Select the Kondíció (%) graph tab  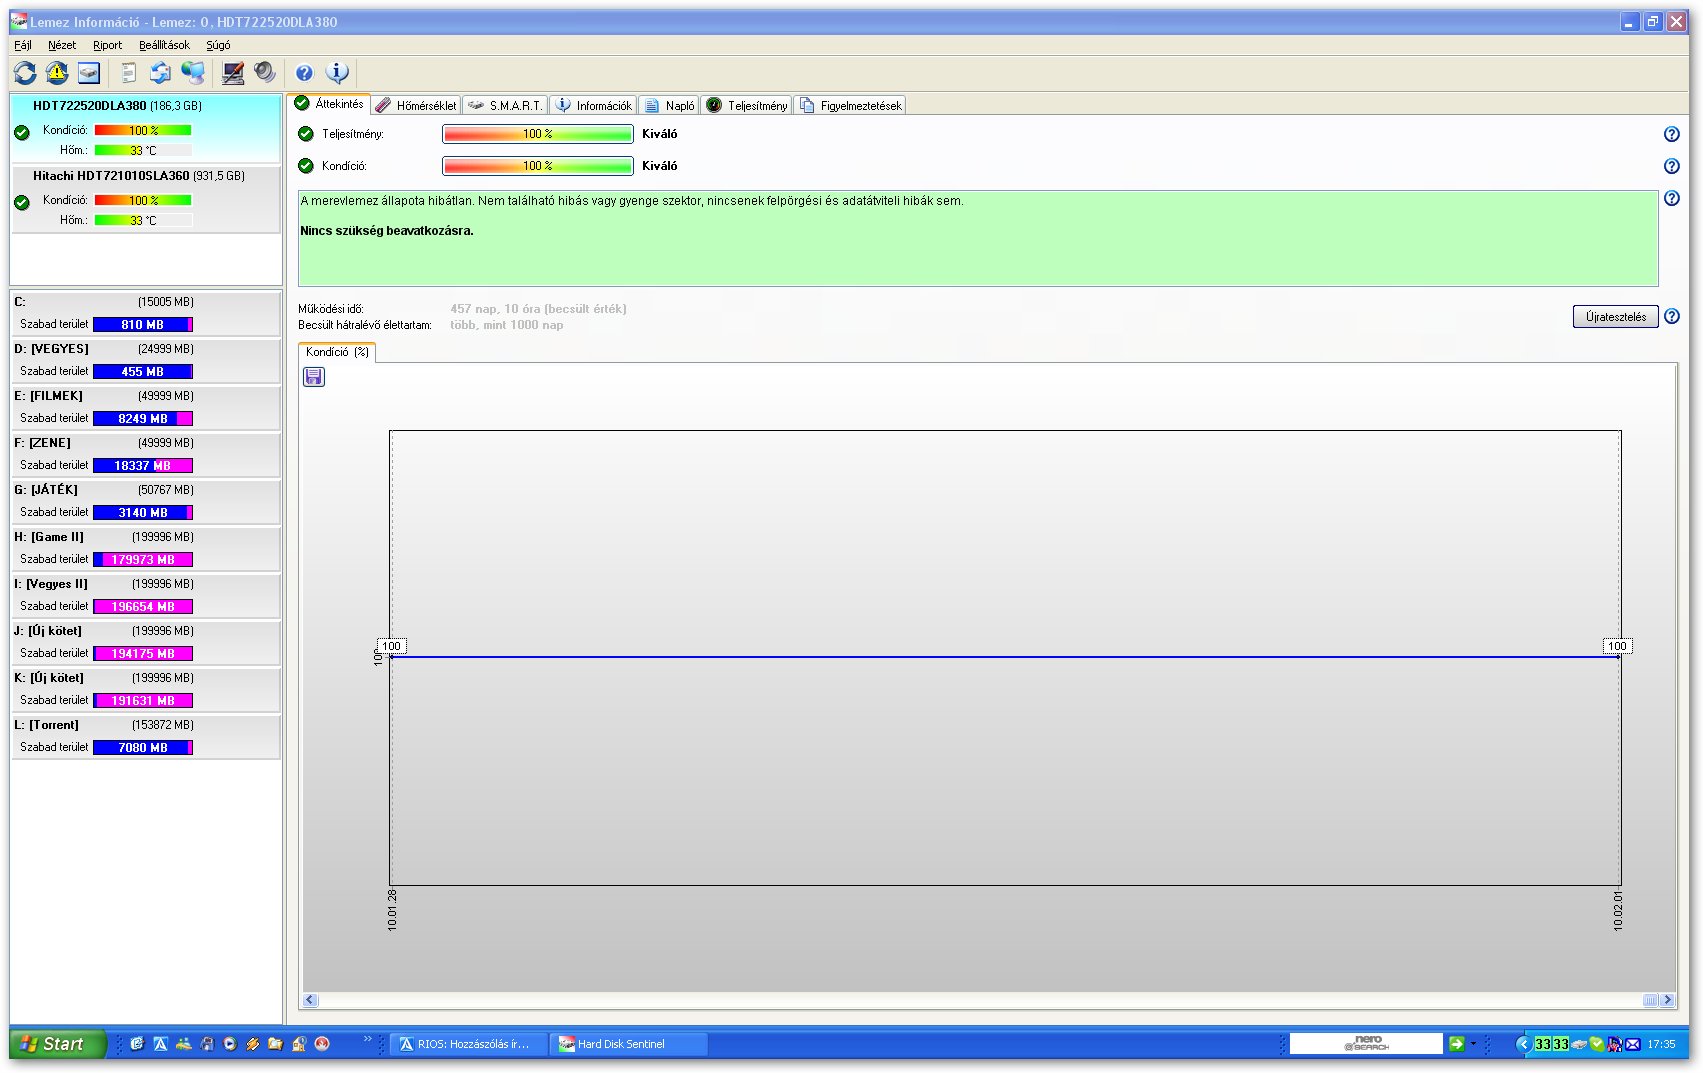337,352
